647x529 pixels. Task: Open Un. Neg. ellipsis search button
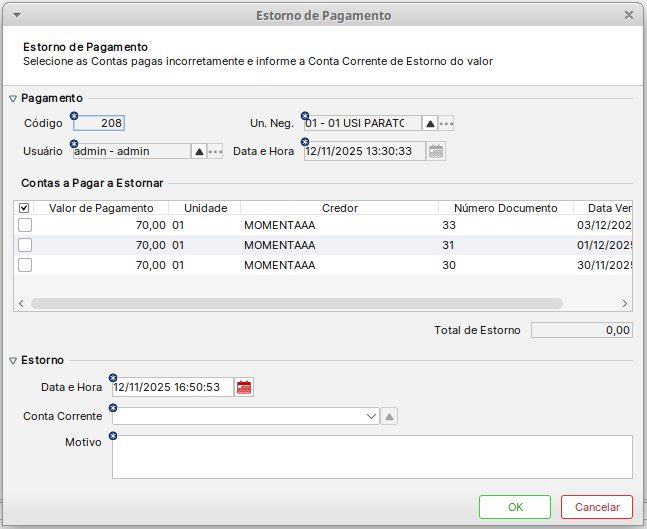click(x=446, y=123)
